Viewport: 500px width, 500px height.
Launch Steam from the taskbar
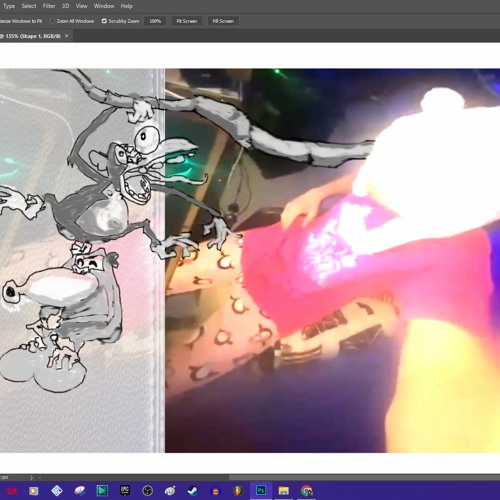click(x=193, y=491)
